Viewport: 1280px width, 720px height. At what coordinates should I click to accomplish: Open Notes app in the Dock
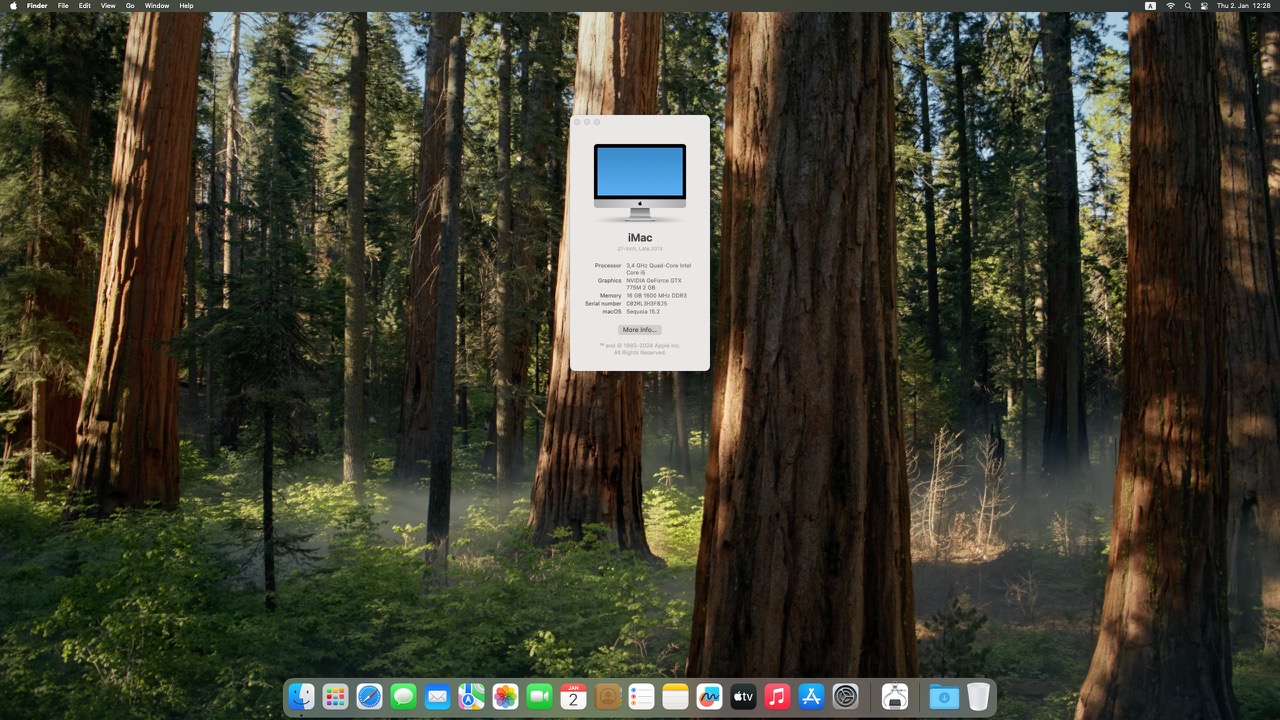(676, 697)
